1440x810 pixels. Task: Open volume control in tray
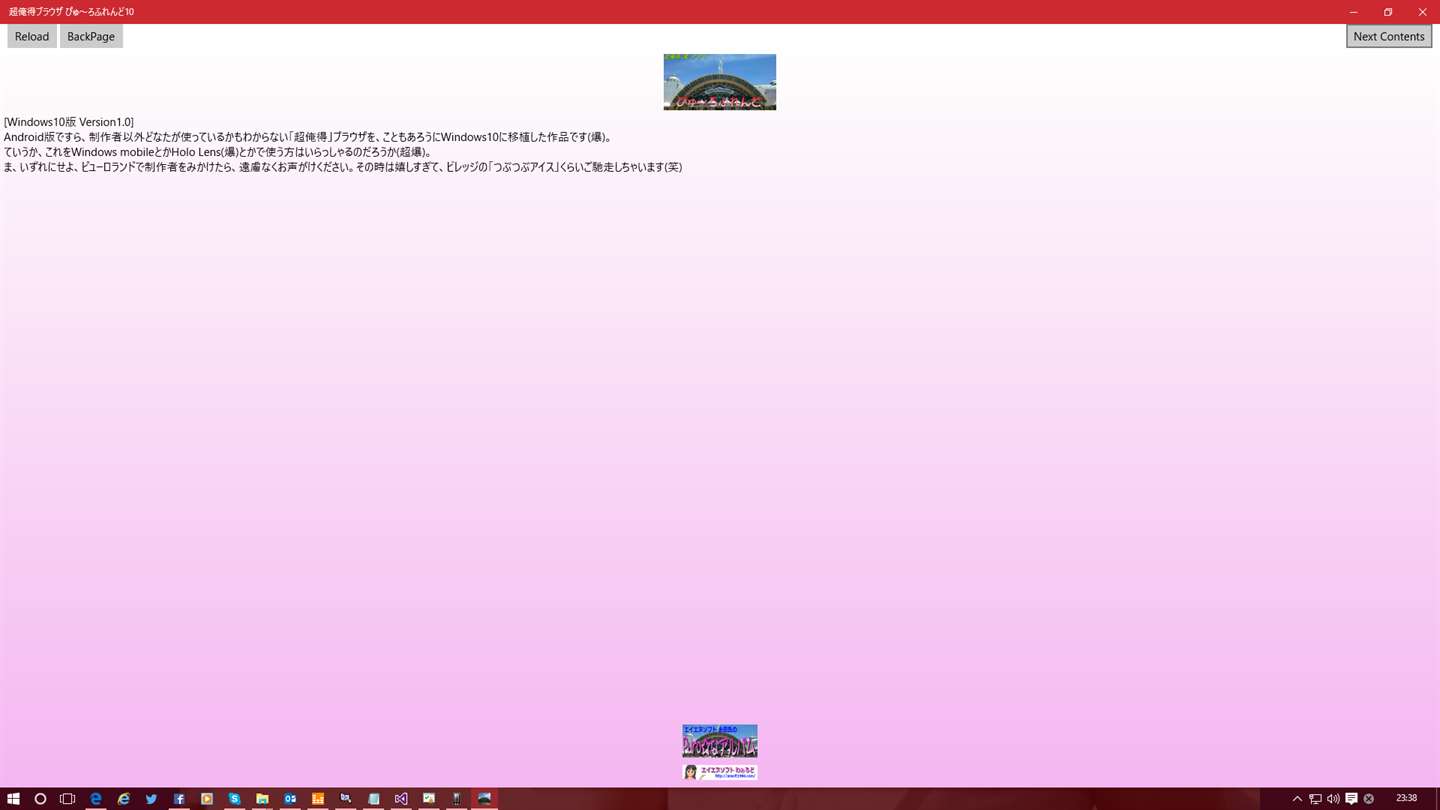click(1333, 799)
